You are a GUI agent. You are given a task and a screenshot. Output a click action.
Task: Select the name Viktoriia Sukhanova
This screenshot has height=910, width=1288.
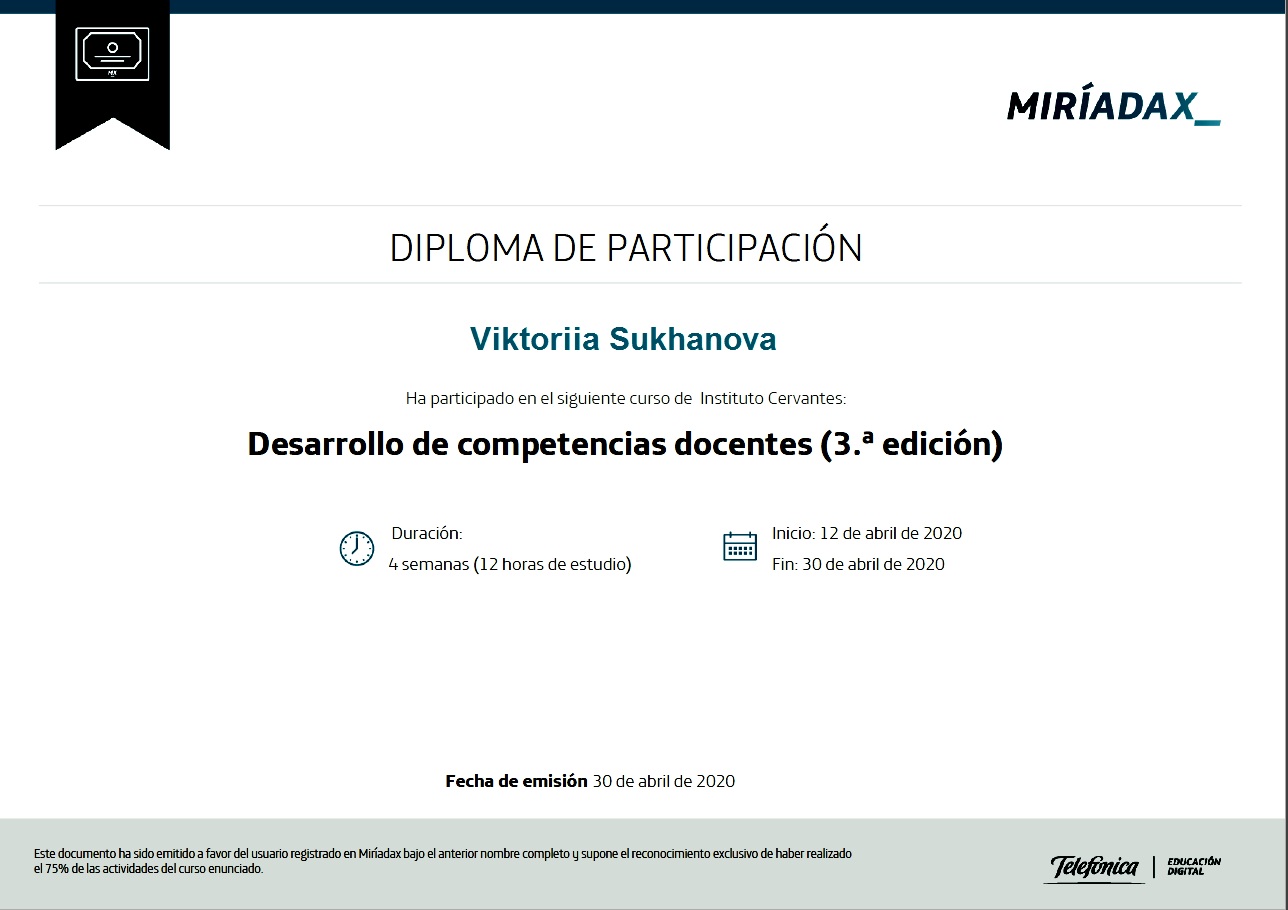coord(623,339)
